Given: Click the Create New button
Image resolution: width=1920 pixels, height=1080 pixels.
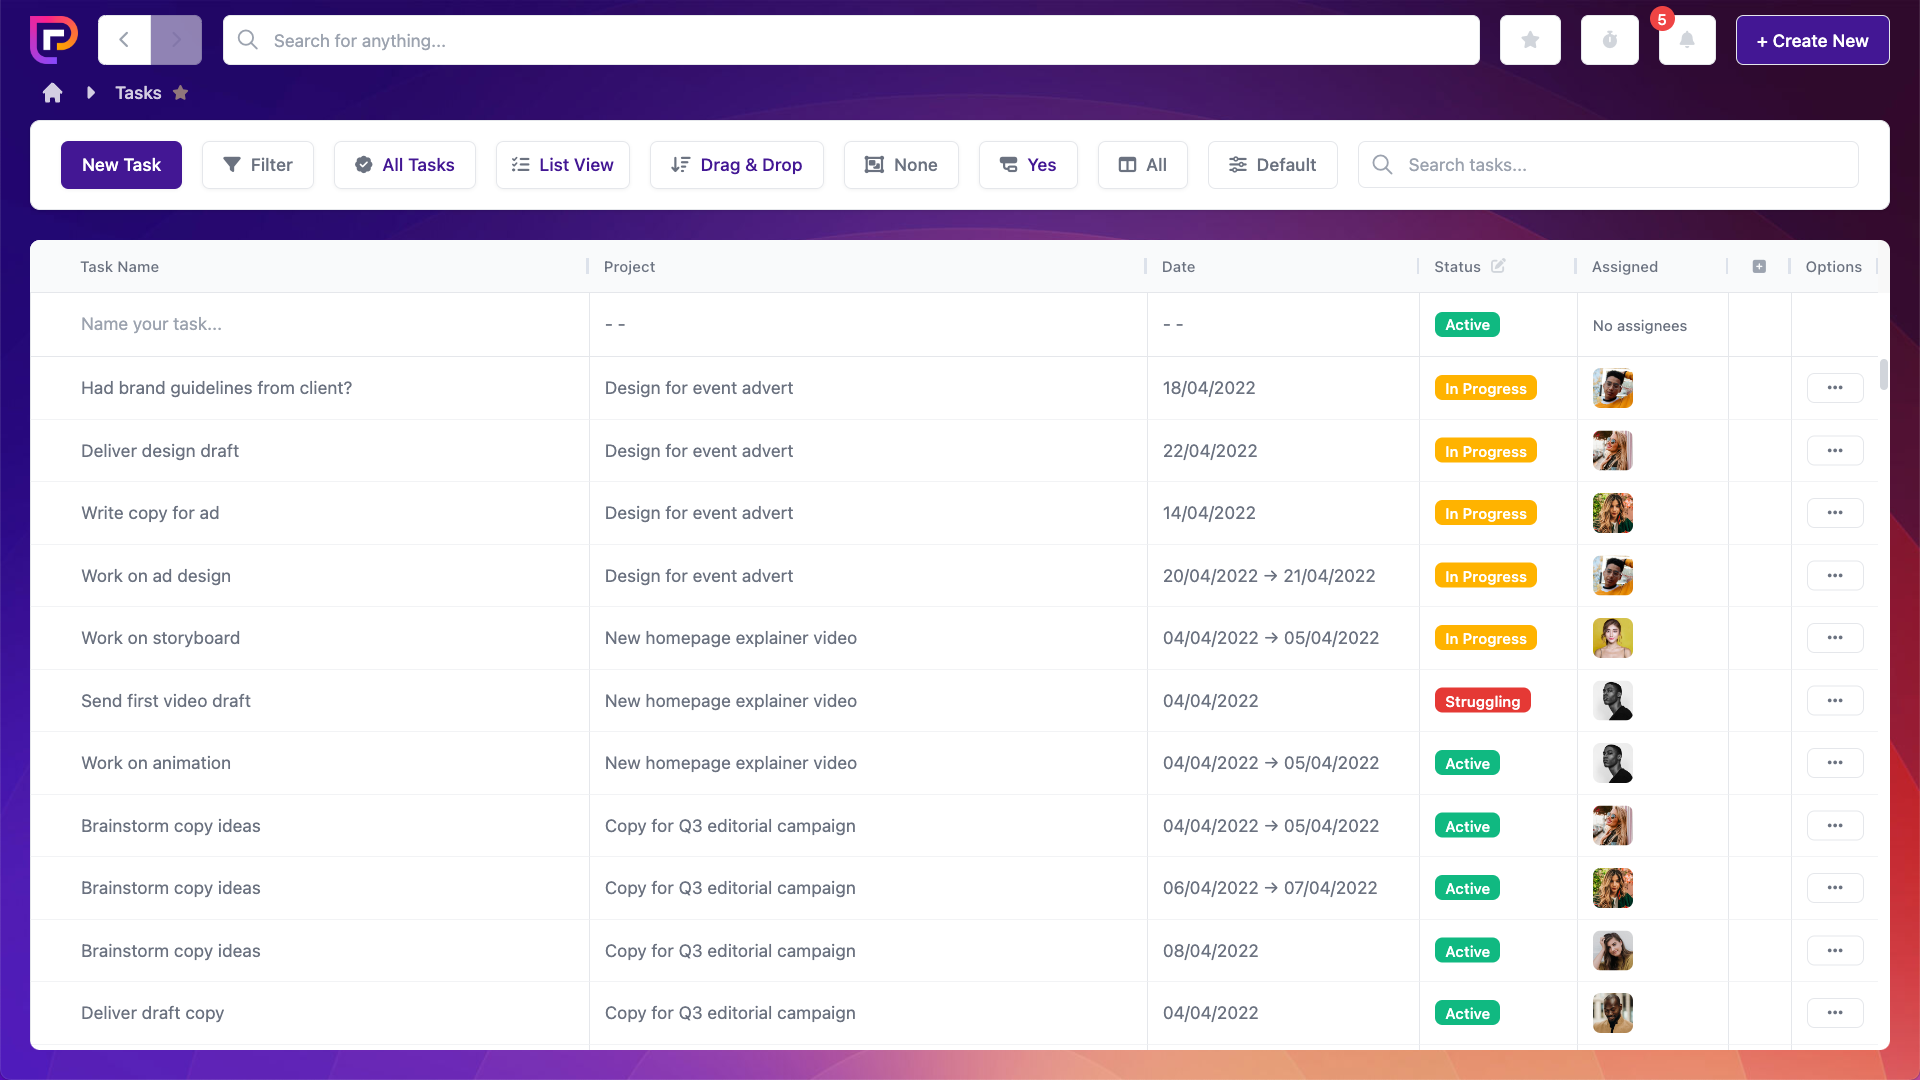Looking at the screenshot, I should (x=1812, y=40).
